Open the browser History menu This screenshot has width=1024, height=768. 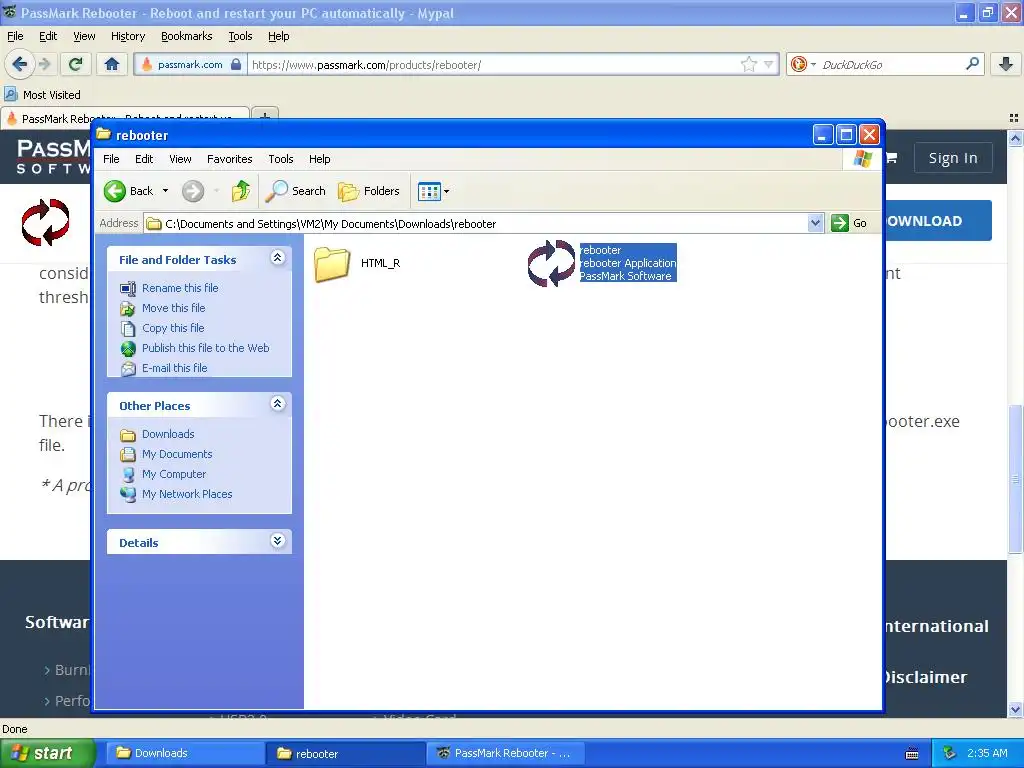pos(127,36)
